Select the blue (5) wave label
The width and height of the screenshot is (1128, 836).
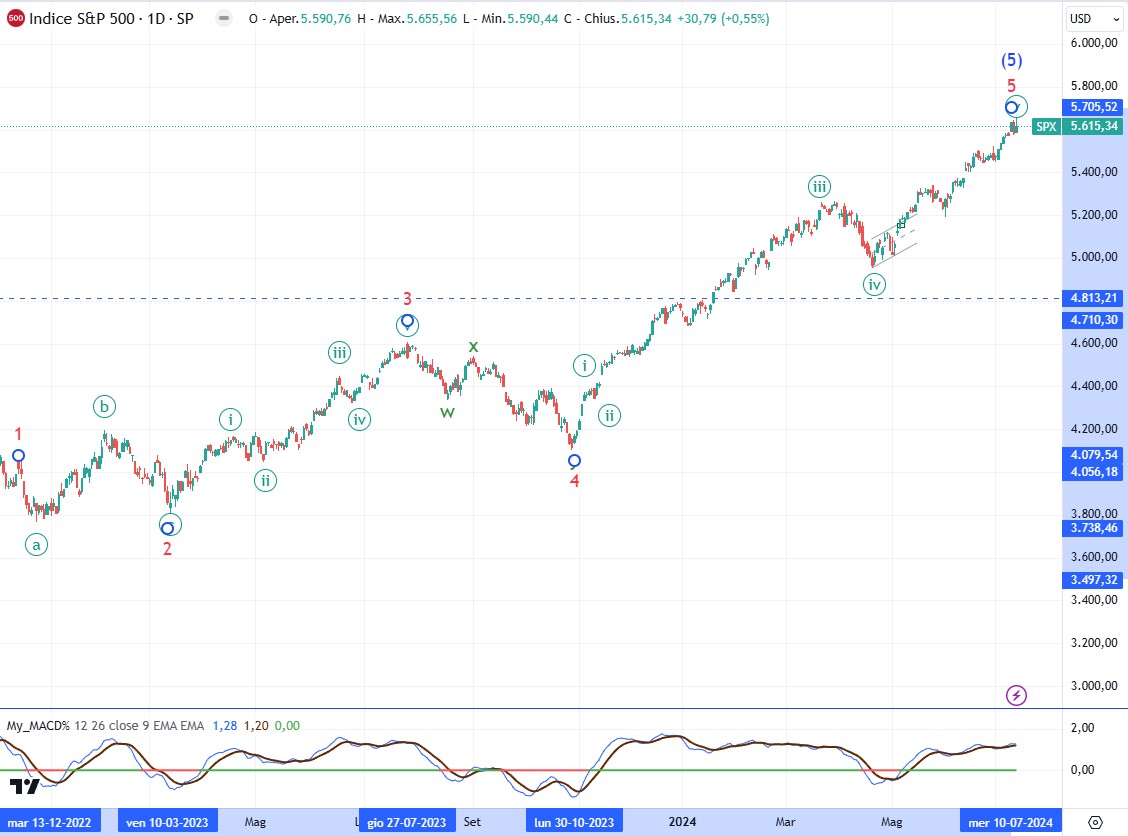[x=1011, y=60]
